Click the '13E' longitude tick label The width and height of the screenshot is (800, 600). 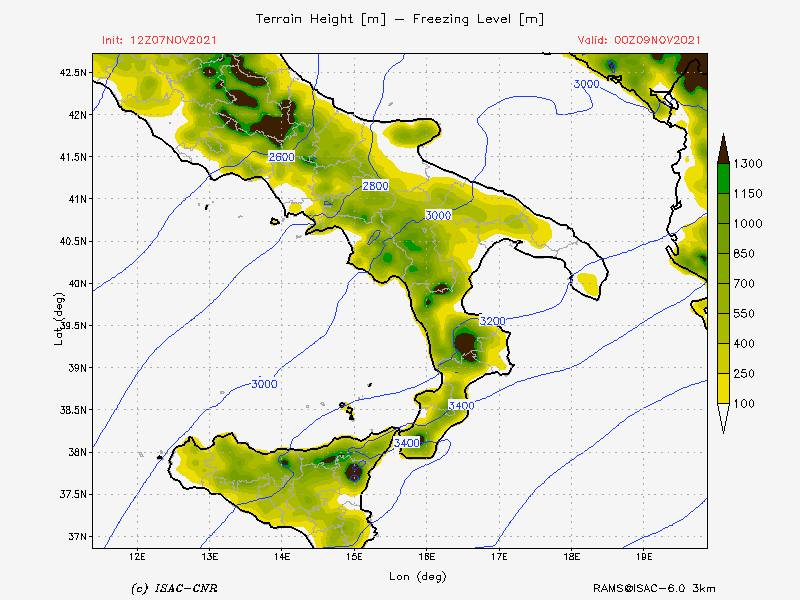(210, 556)
